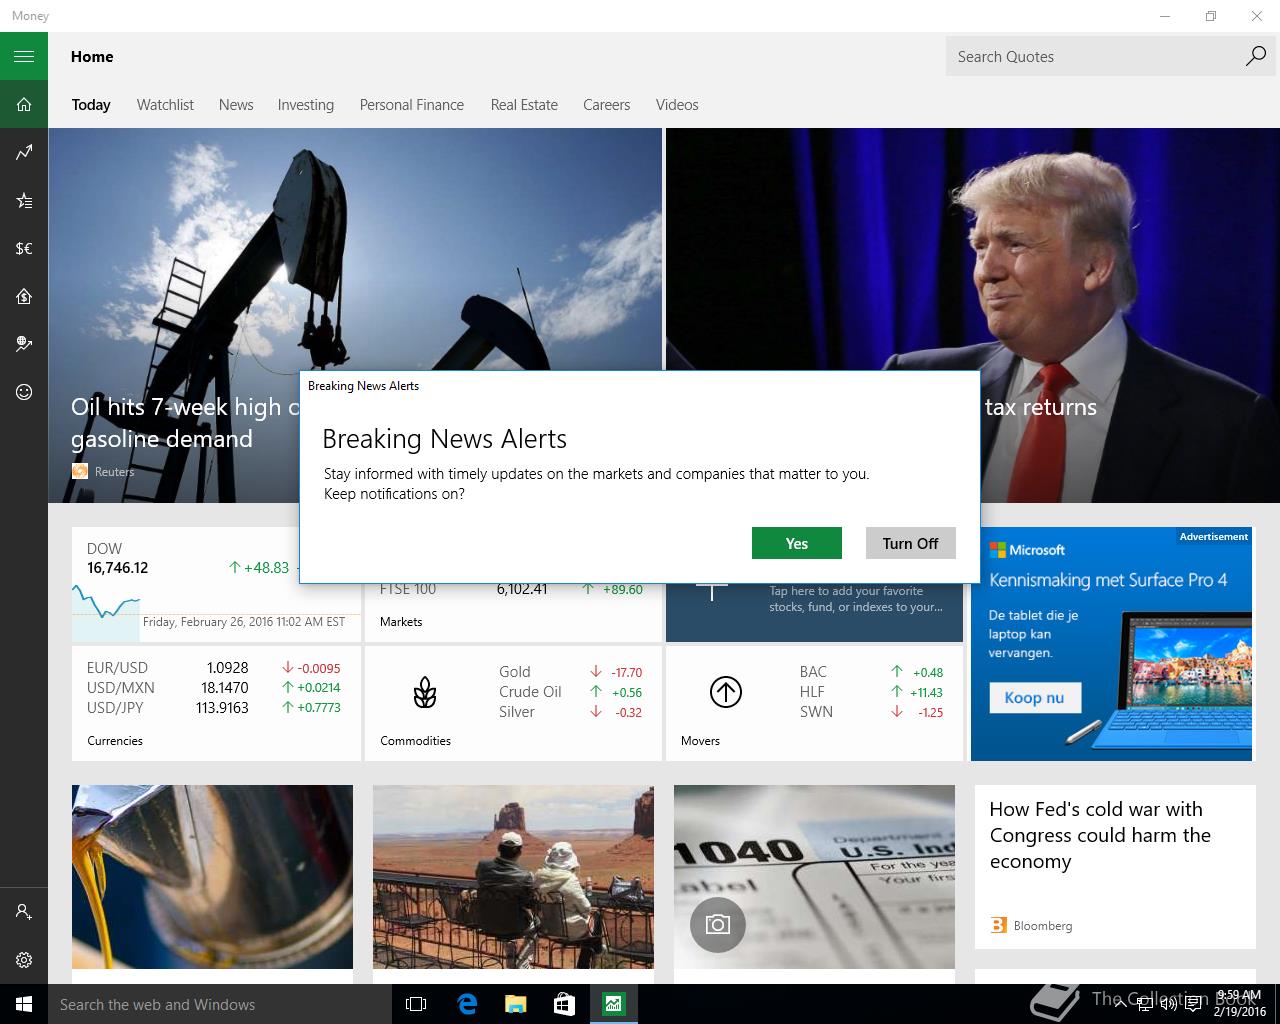1280x1024 pixels.
Task: Click Turn Off in the alerts dialog
Action: pyautogui.click(x=911, y=543)
